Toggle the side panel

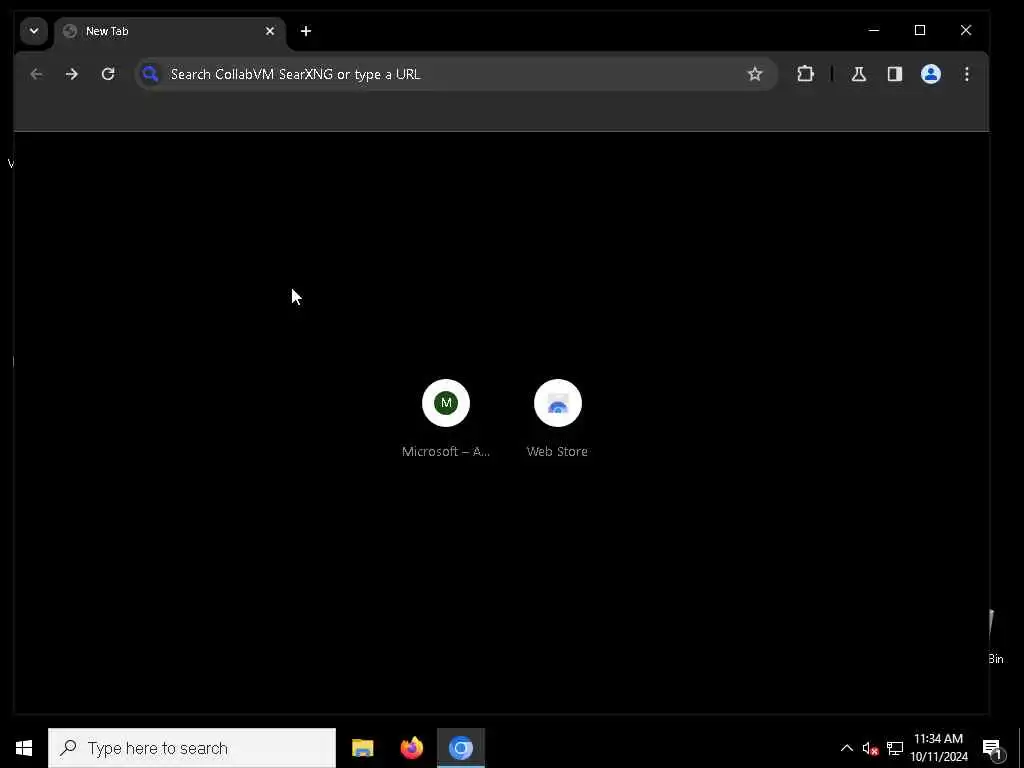(x=895, y=74)
